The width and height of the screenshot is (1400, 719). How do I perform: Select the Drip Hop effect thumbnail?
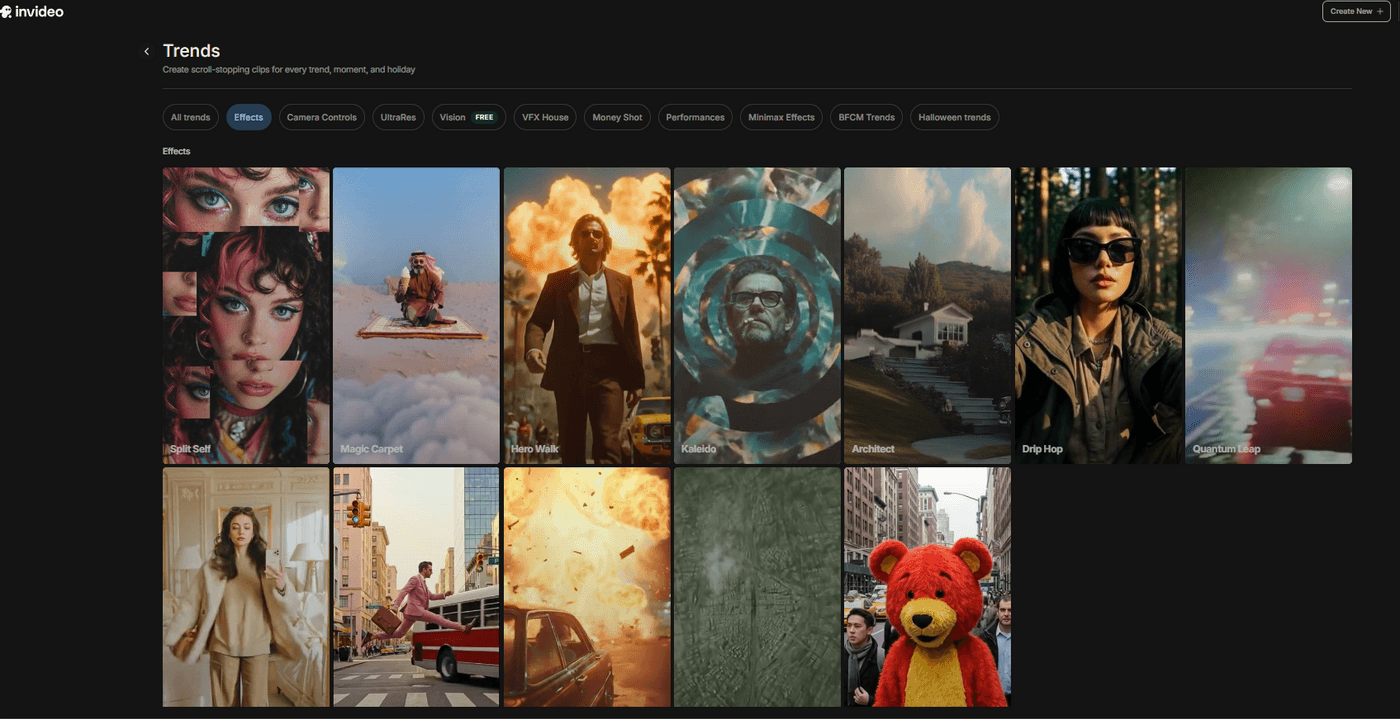click(1097, 315)
